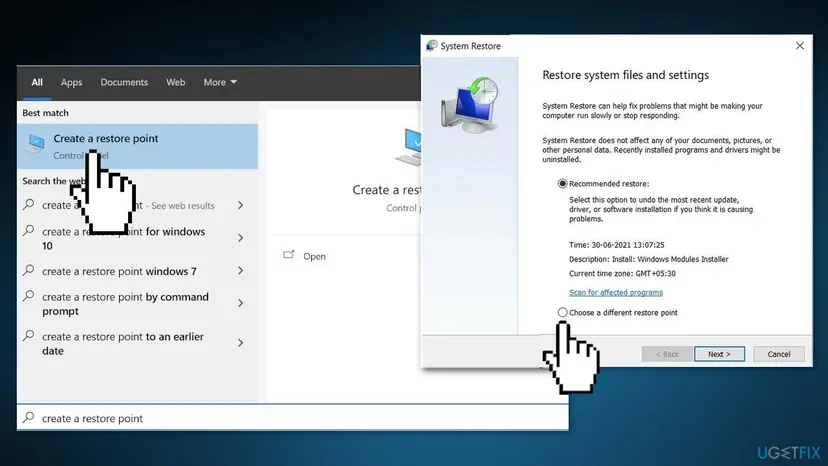Click 'Description: Install: Windows Modules Installer' text
828x466 pixels.
point(648,259)
